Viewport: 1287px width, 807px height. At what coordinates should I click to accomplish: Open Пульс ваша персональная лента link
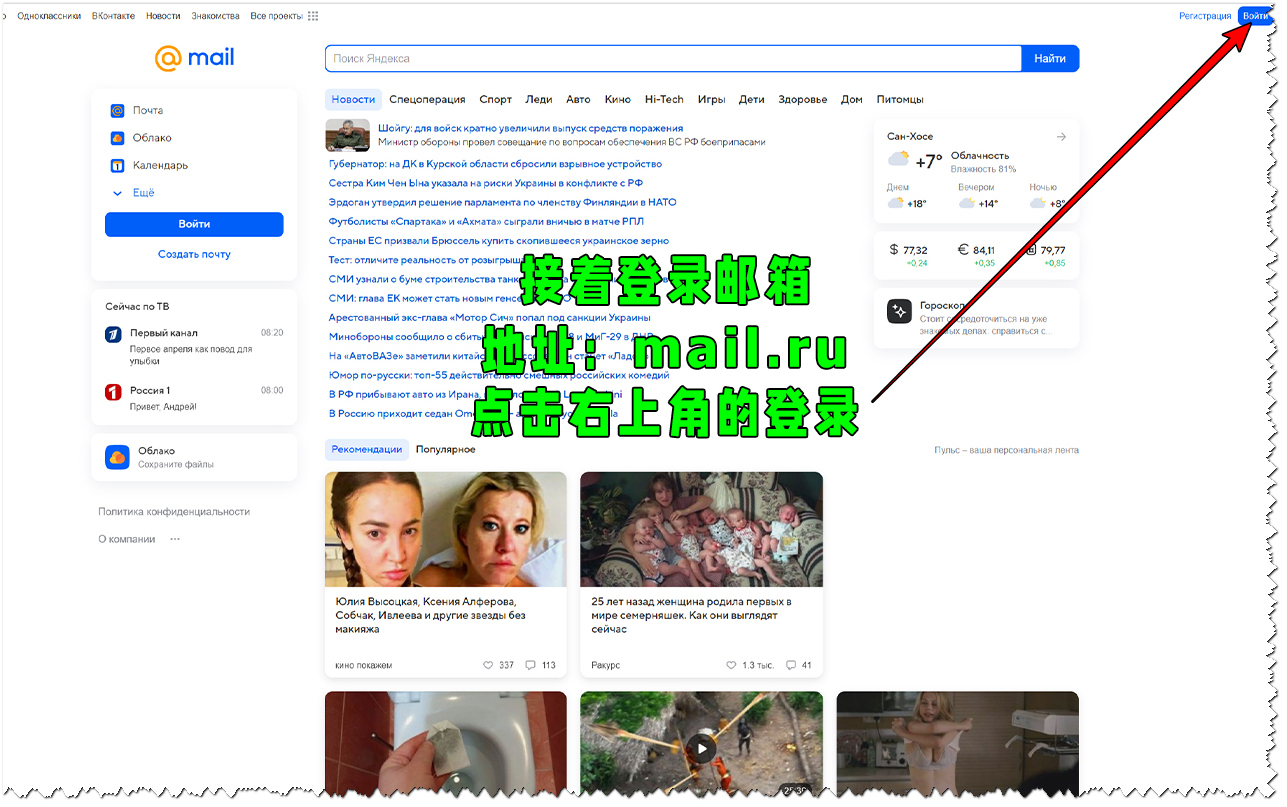point(1006,450)
